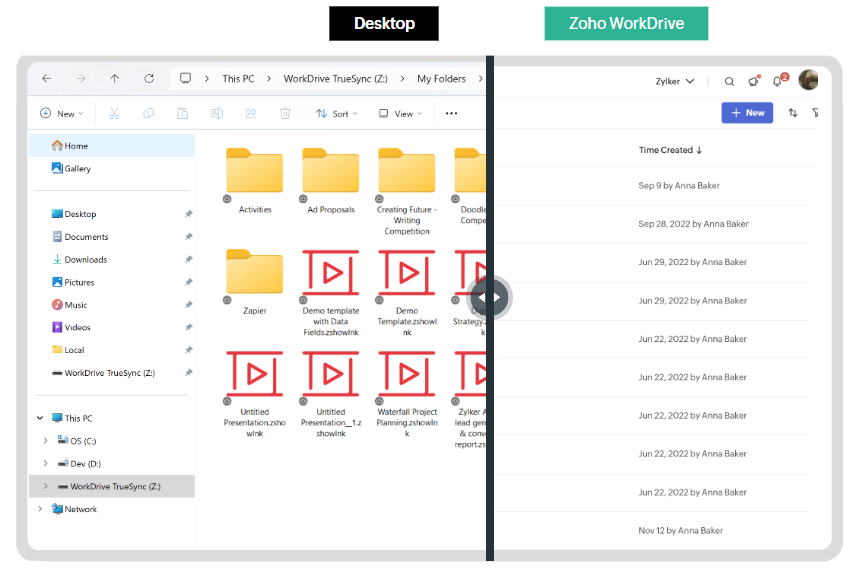
Task: Click the 'Nov 12 by Anna Baker' row
Action: pyautogui.click(x=653, y=530)
